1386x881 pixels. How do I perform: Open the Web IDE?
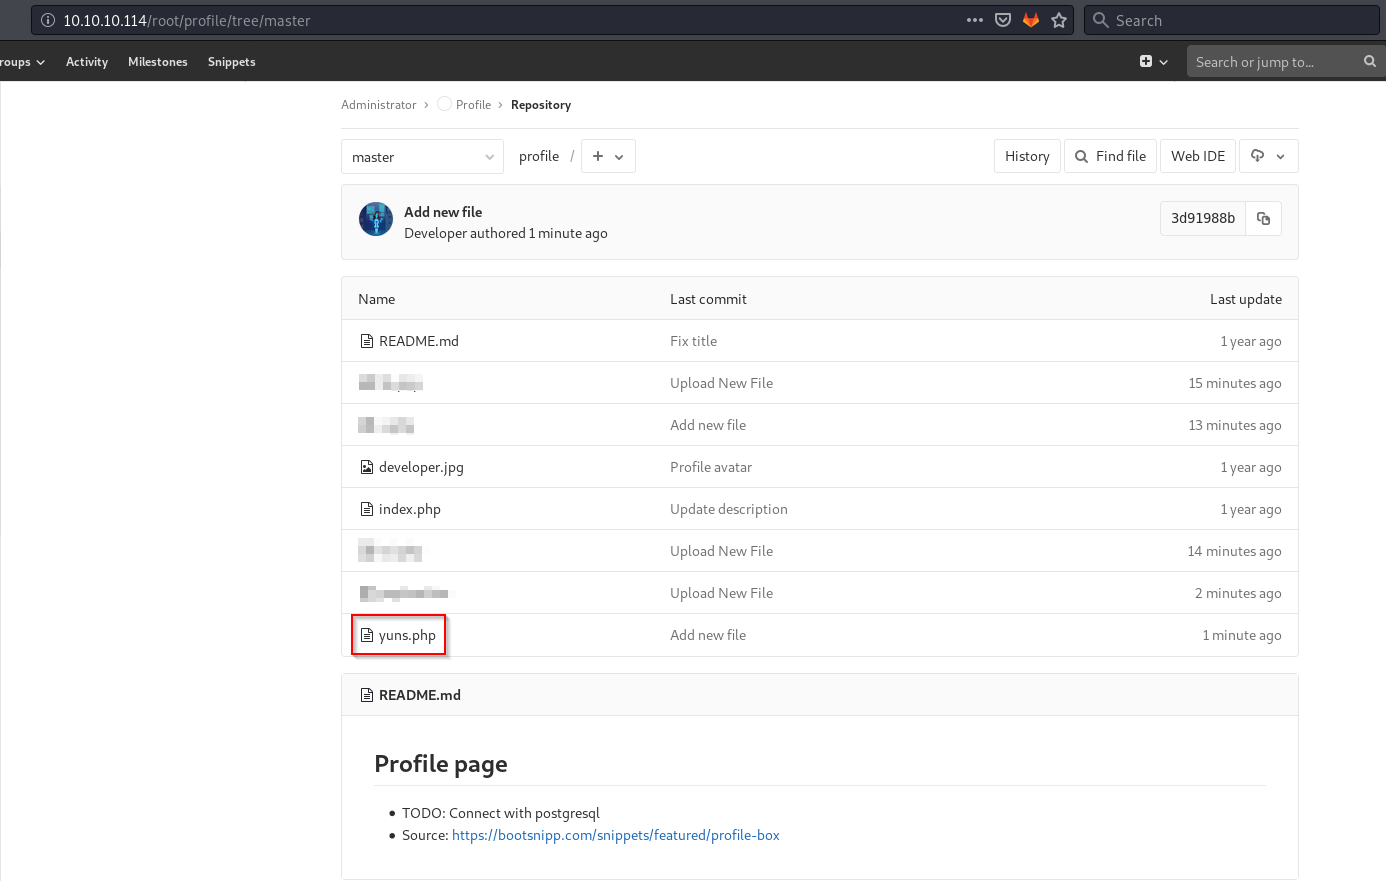[1198, 157]
